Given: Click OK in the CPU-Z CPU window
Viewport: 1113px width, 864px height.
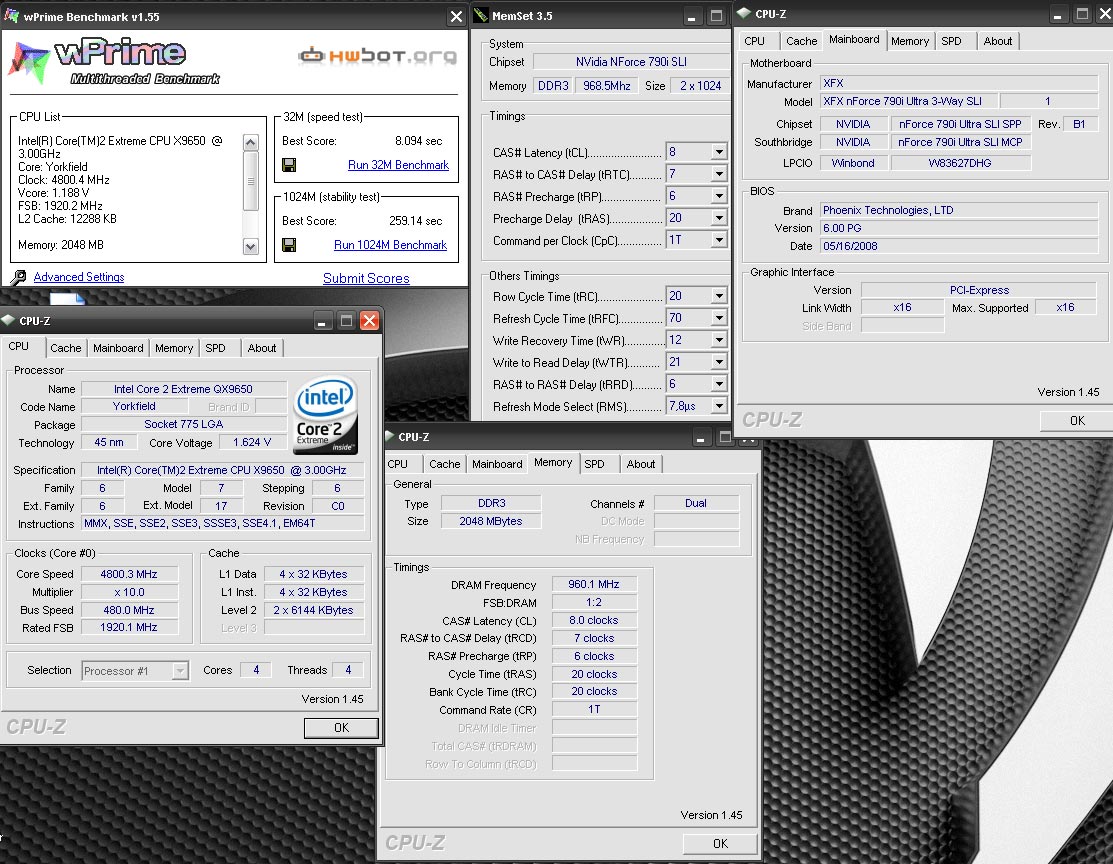Looking at the screenshot, I should 341,728.
